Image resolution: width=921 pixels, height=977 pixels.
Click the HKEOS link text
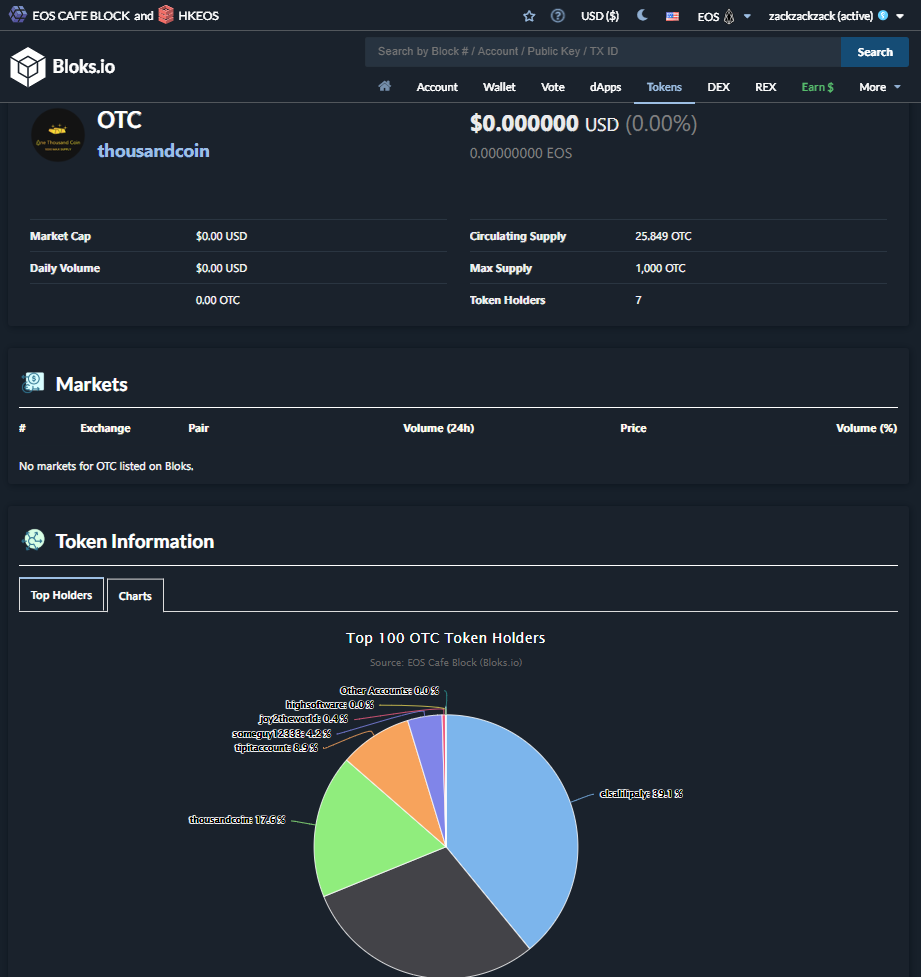pyautogui.click(x=198, y=16)
